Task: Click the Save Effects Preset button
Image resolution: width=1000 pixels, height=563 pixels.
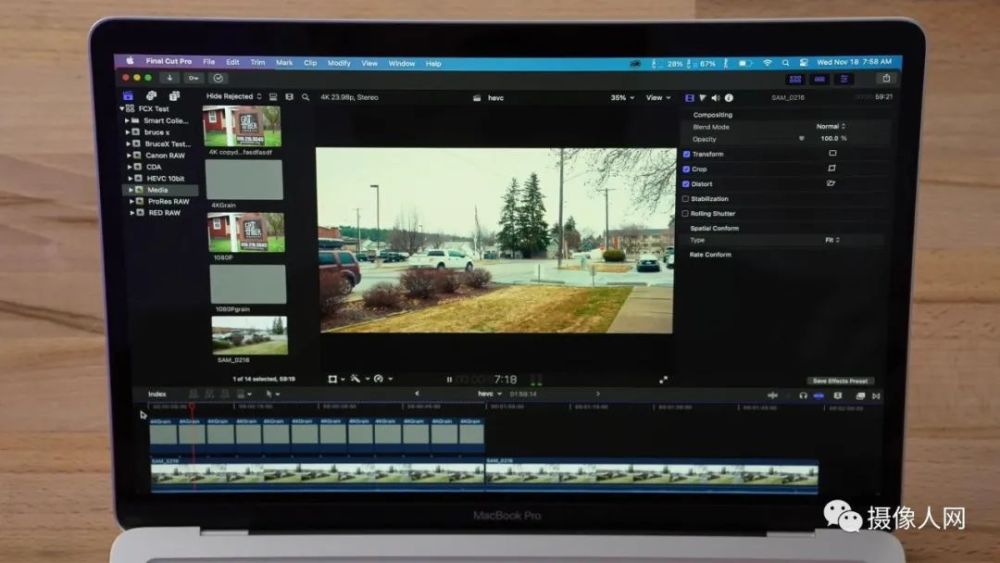Action: [x=840, y=381]
